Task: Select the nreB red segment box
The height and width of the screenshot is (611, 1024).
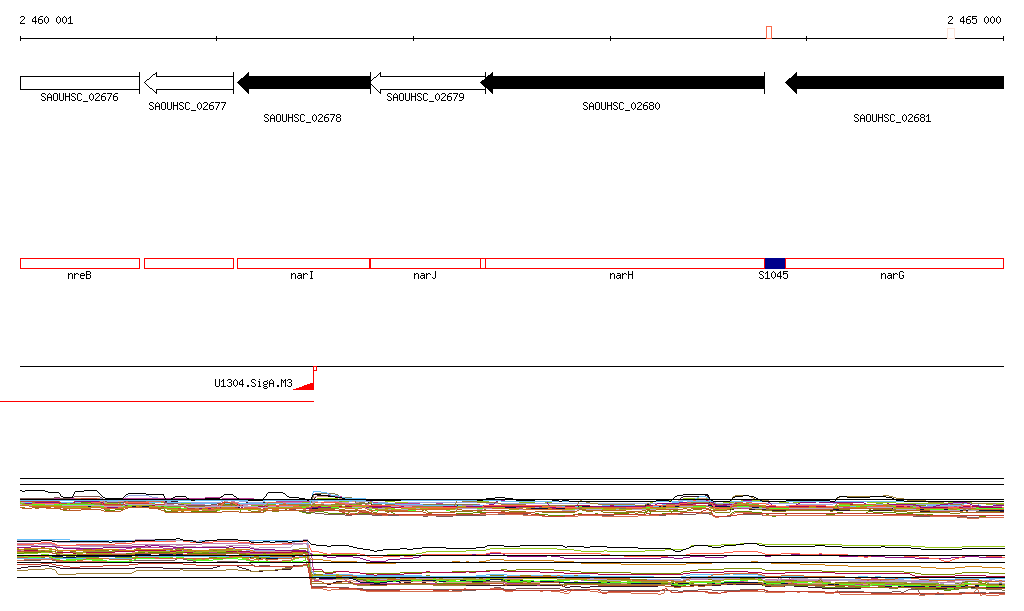Action: tap(80, 264)
